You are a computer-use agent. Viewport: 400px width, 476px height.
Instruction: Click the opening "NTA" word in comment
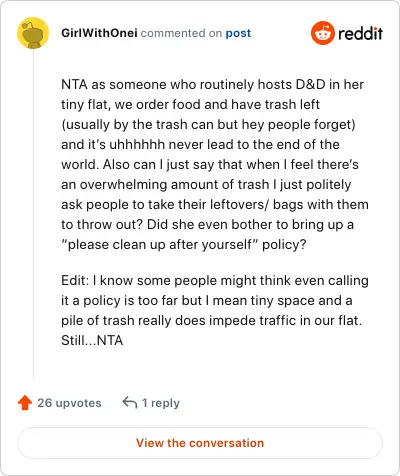point(74,84)
